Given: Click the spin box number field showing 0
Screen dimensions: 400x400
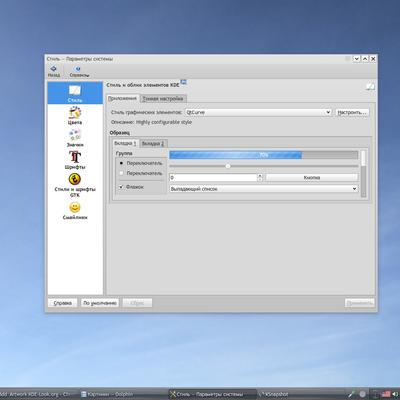Looking at the screenshot, I should click(213, 178).
